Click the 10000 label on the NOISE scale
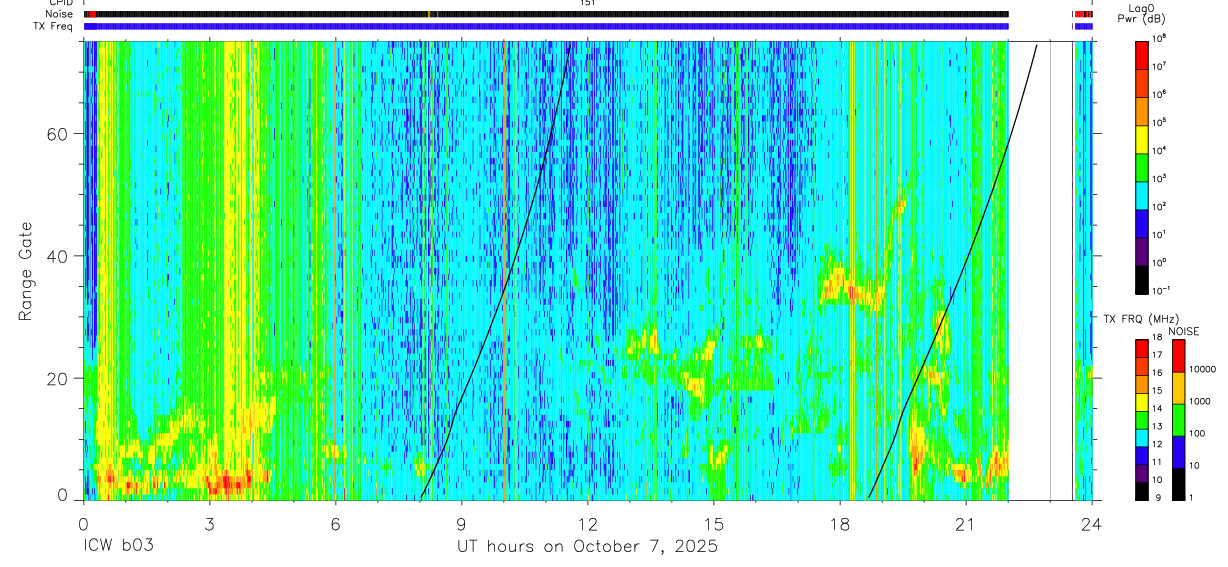Image resolution: width=1228 pixels, height=567 pixels. pyautogui.click(x=1203, y=369)
